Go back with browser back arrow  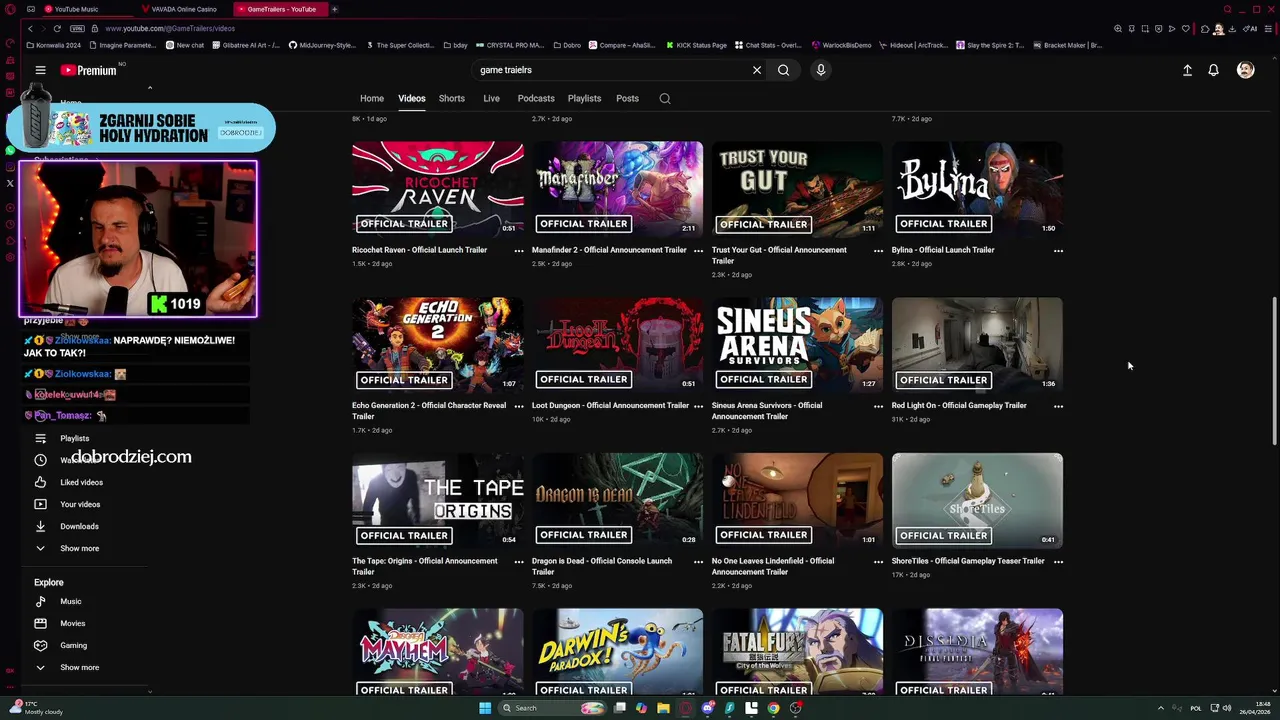(x=30, y=28)
